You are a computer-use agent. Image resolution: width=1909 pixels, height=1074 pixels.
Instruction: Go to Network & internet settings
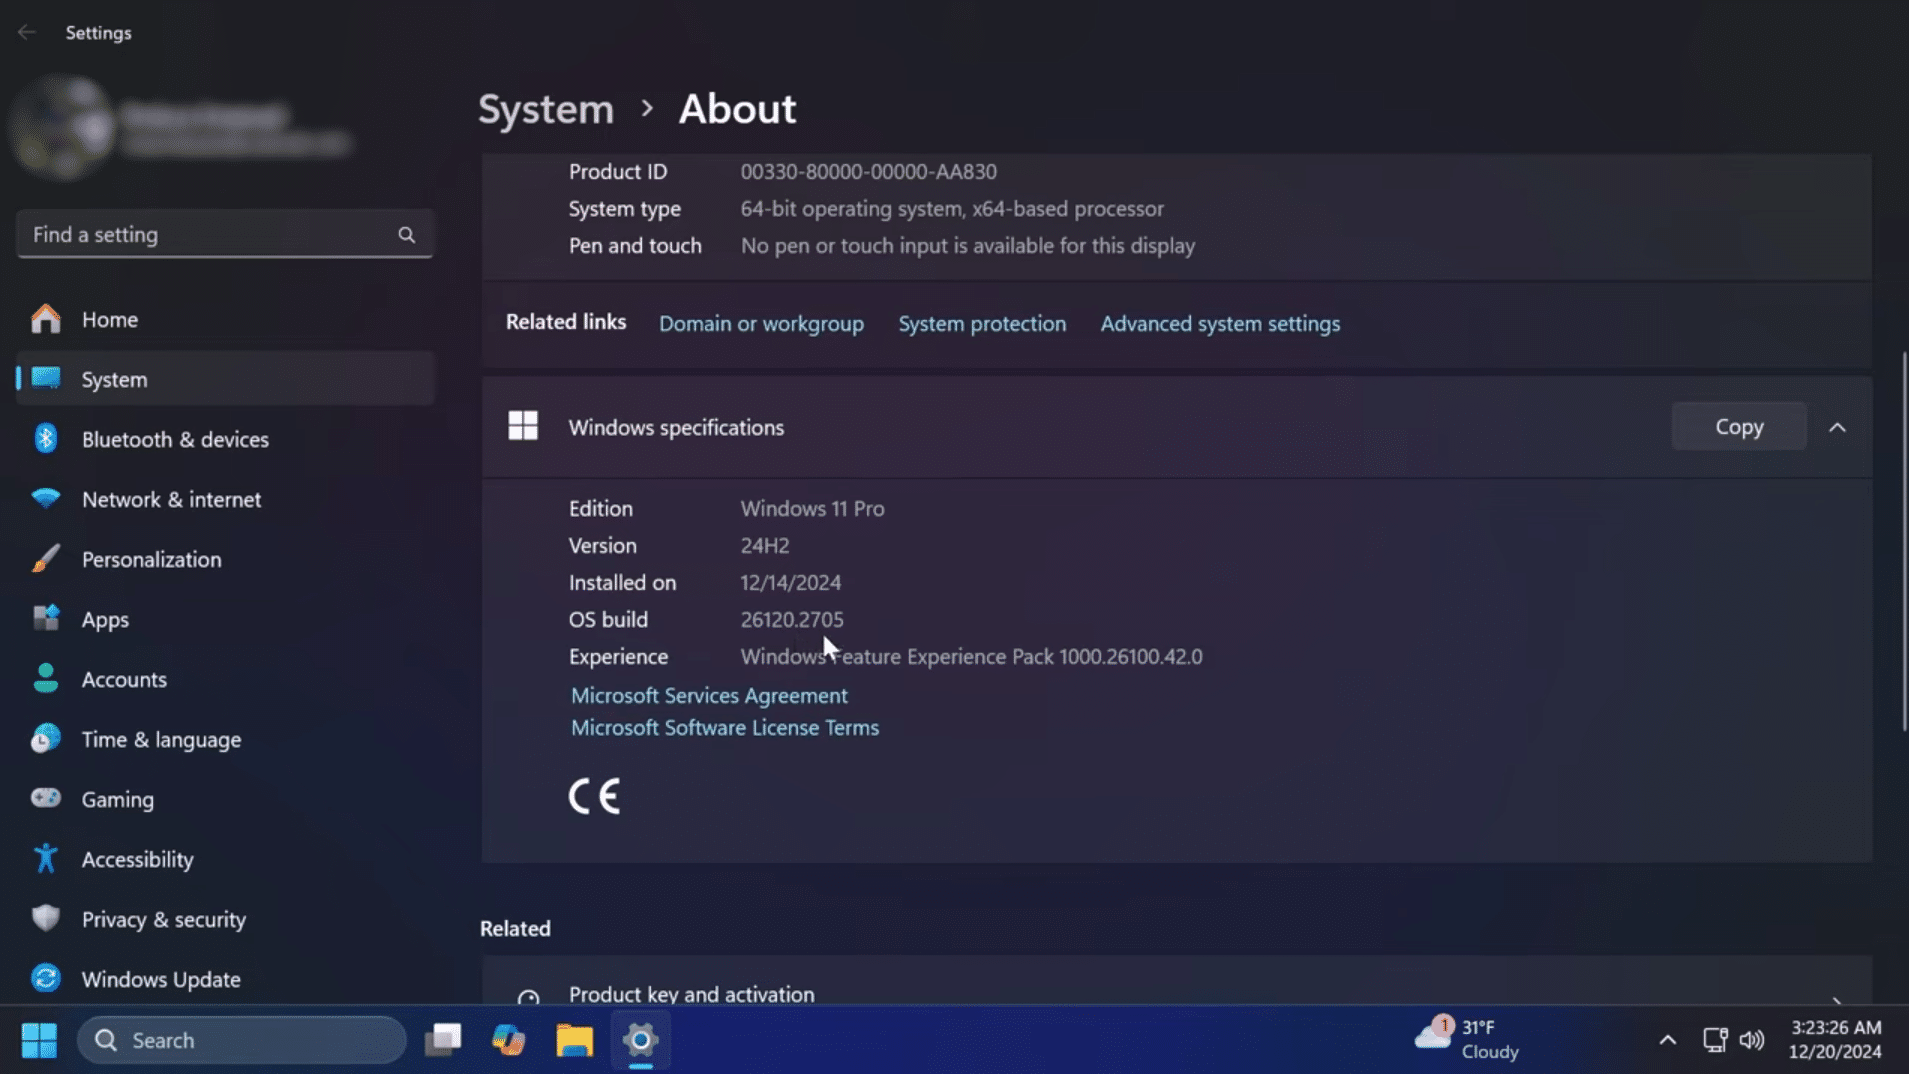(225, 499)
